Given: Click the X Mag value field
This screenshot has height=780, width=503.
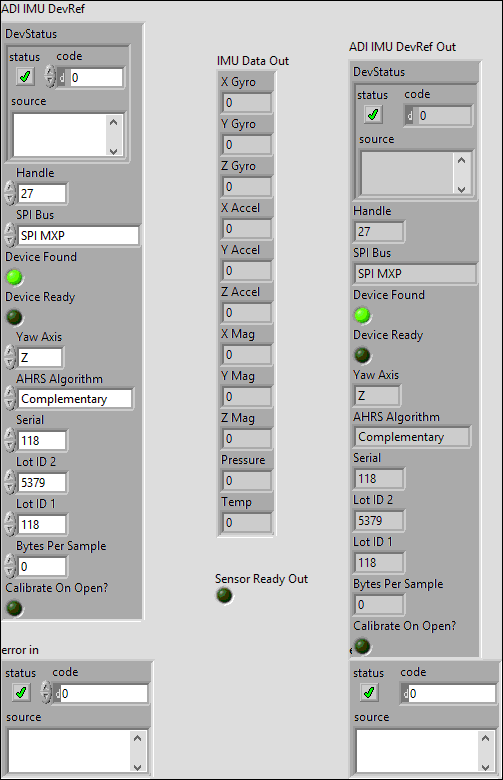Looking at the screenshot, I should pyautogui.click(x=247, y=355).
